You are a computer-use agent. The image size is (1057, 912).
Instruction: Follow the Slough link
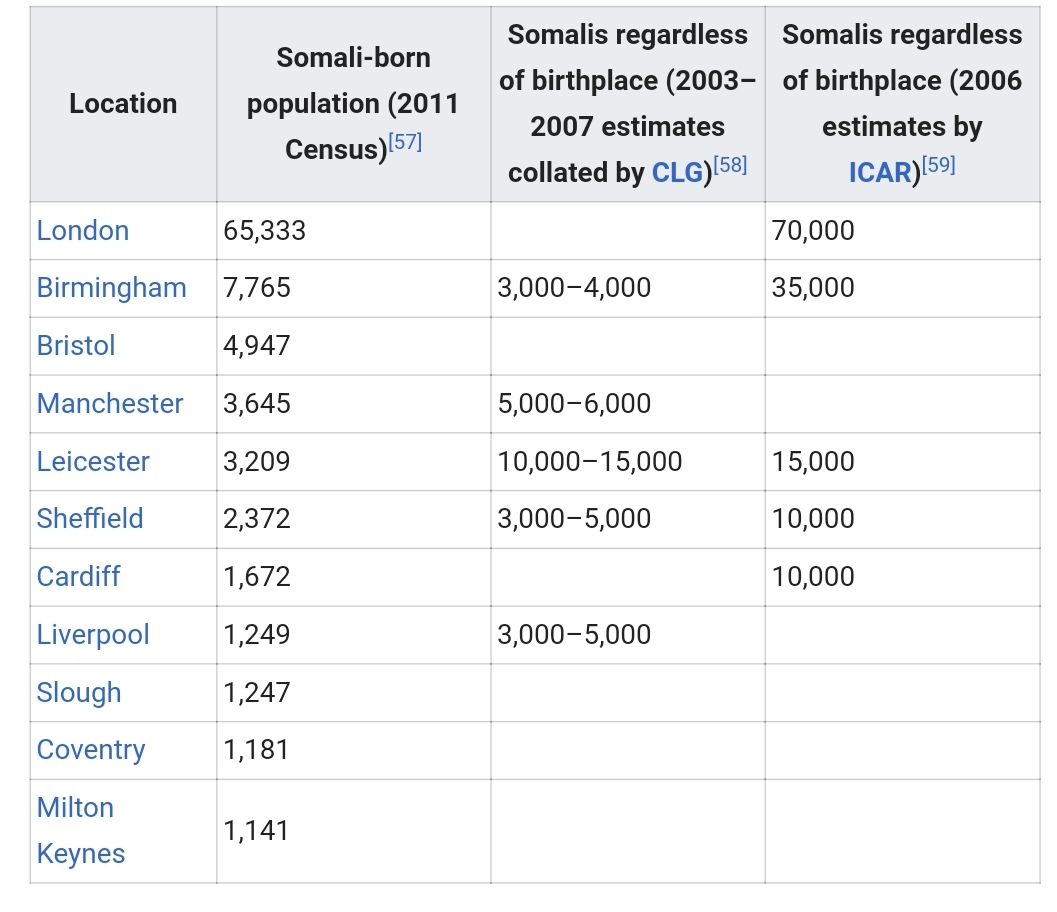tap(79, 693)
